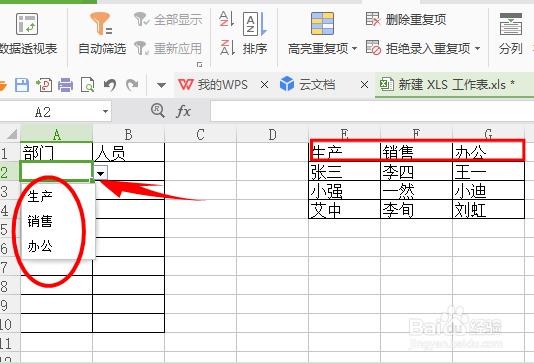Expand the 拒绝录入重复项 dropdown arrow
Image resolution: width=534 pixels, height=363 pixels.
(x=477, y=48)
